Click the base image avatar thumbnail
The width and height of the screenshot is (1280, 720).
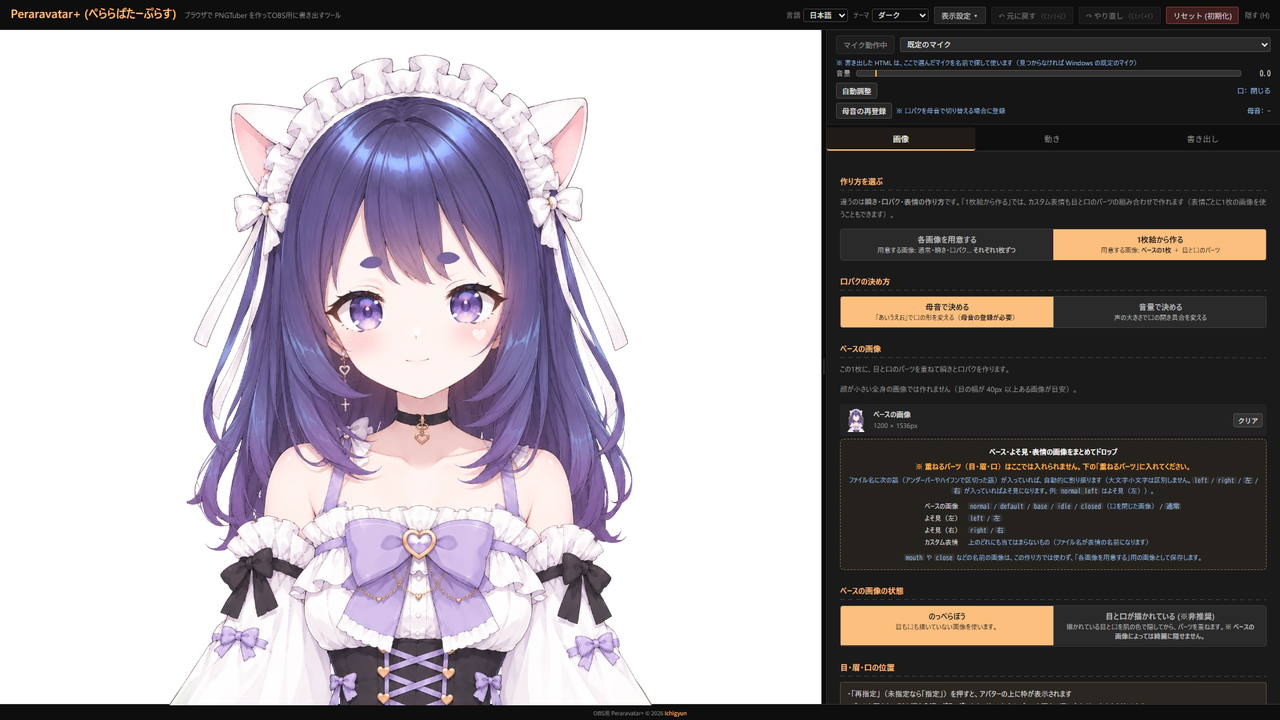856,420
